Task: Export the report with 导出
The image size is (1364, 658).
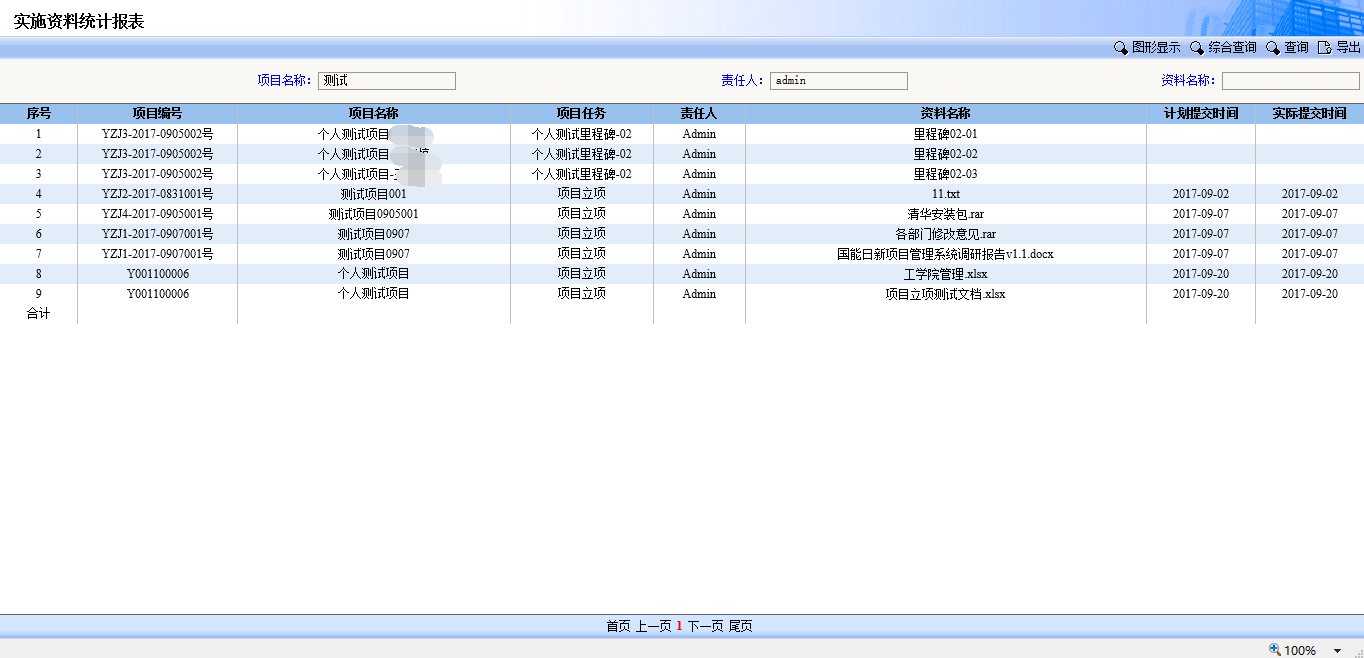Action: (1339, 48)
